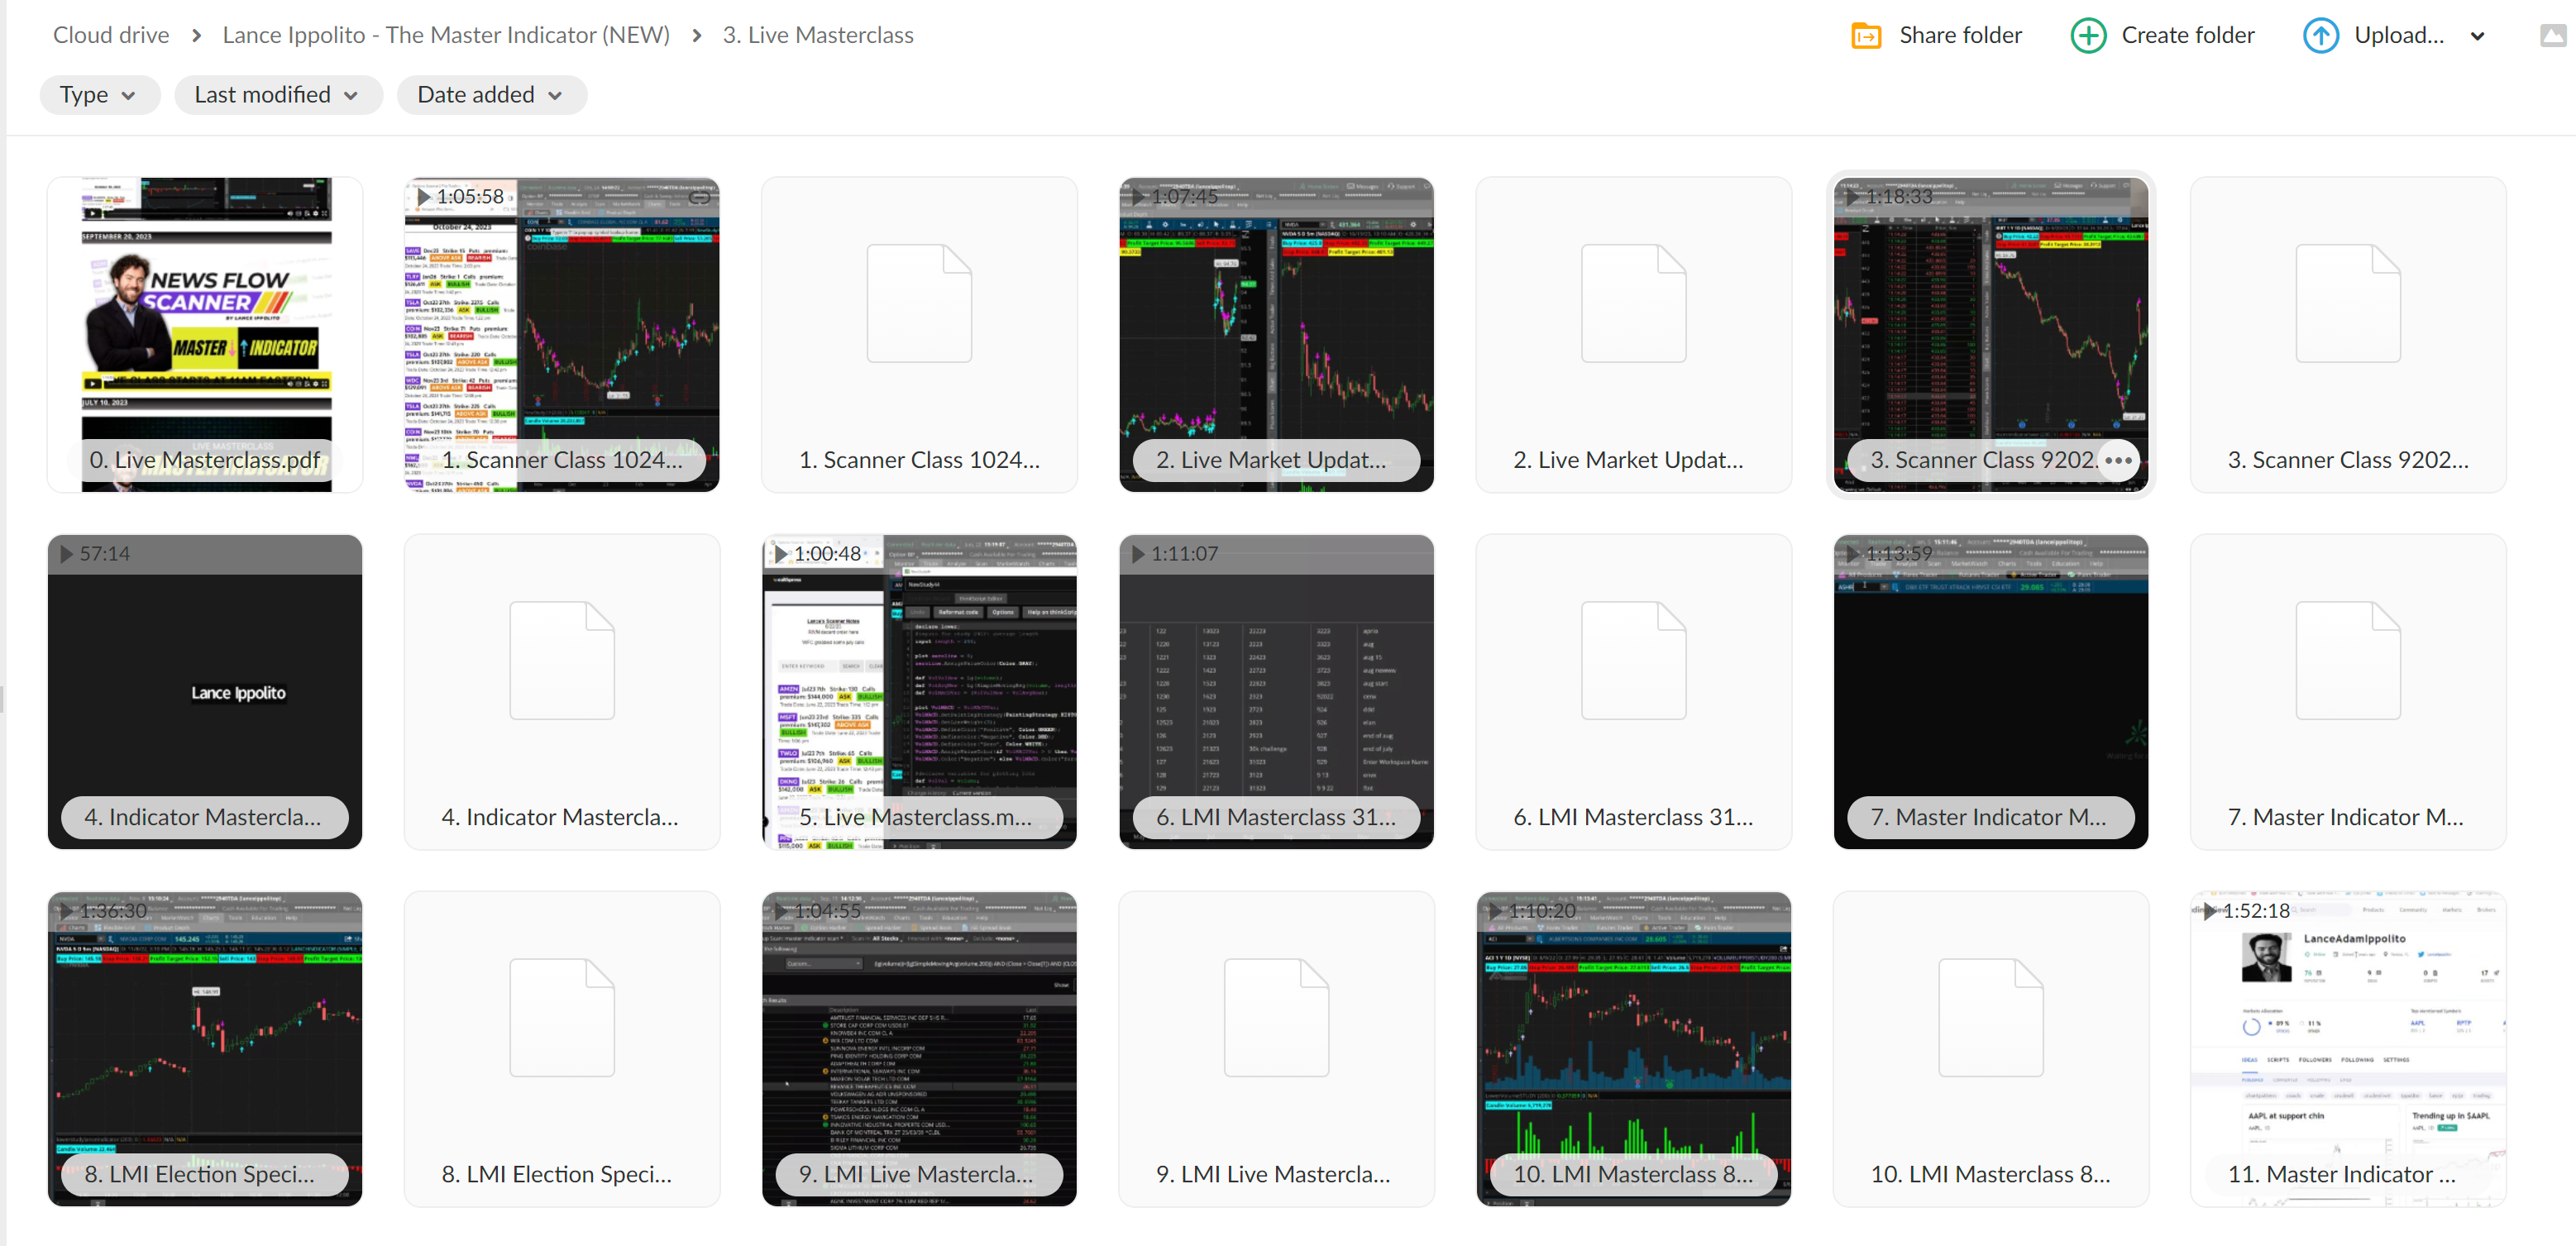Open 1. Scanner Class 1024 video thumbnail
The height and width of the screenshot is (1246, 2576).
(562, 335)
